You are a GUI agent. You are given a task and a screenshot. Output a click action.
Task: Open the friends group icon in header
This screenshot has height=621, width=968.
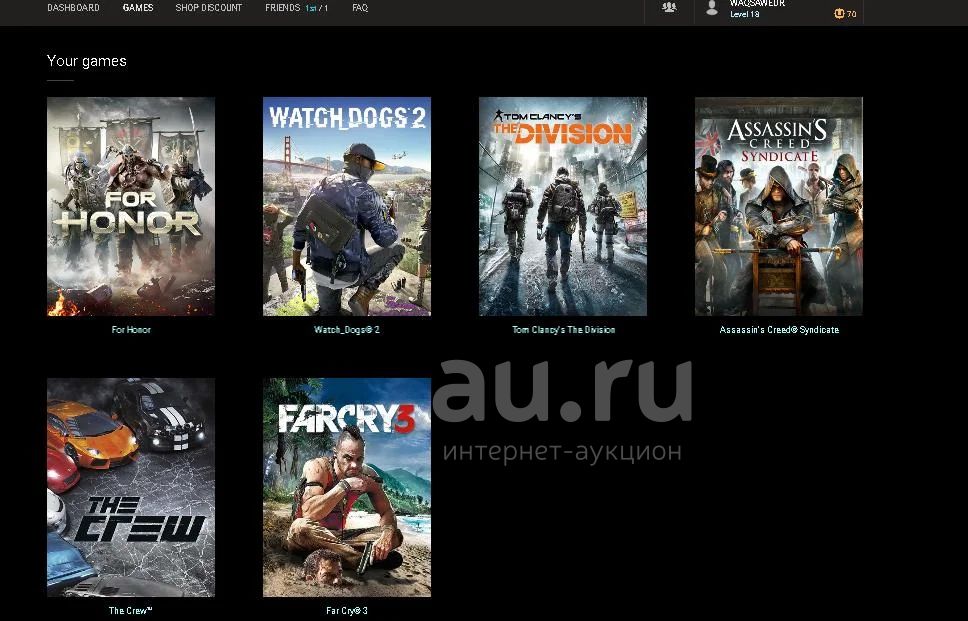coord(669,7)
